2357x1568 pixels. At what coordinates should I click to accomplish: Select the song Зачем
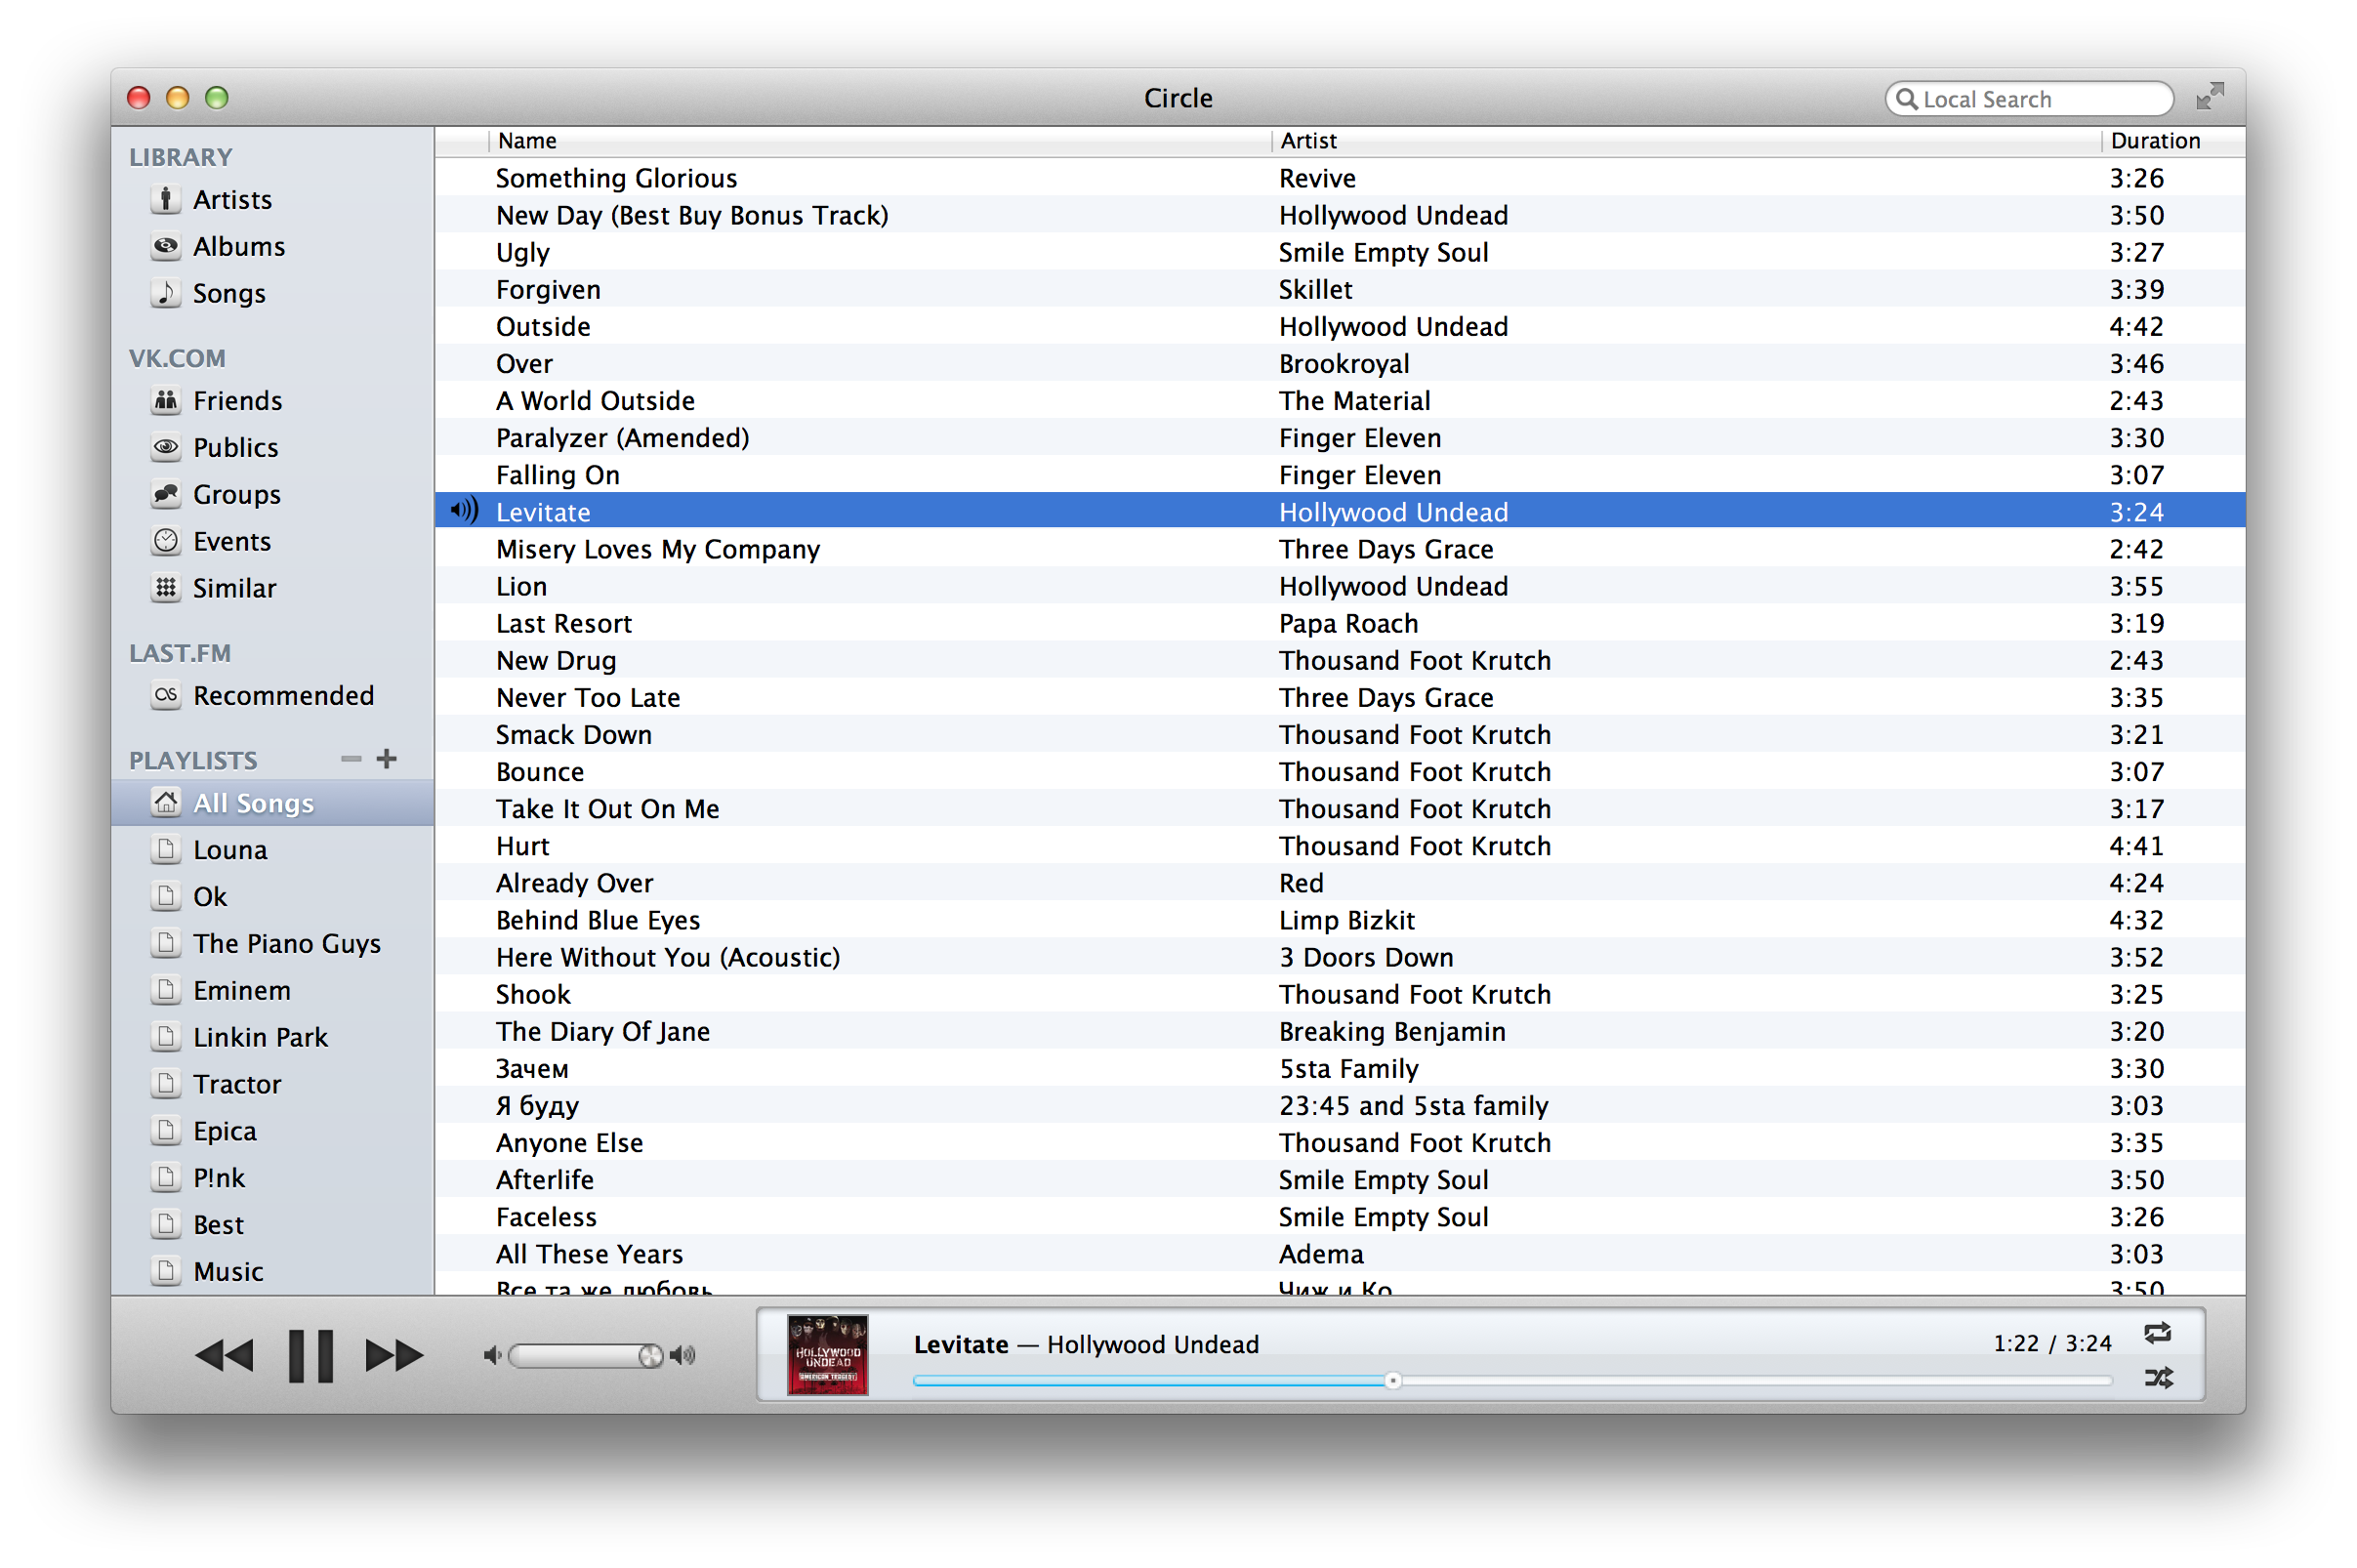coord(1340,1068)
